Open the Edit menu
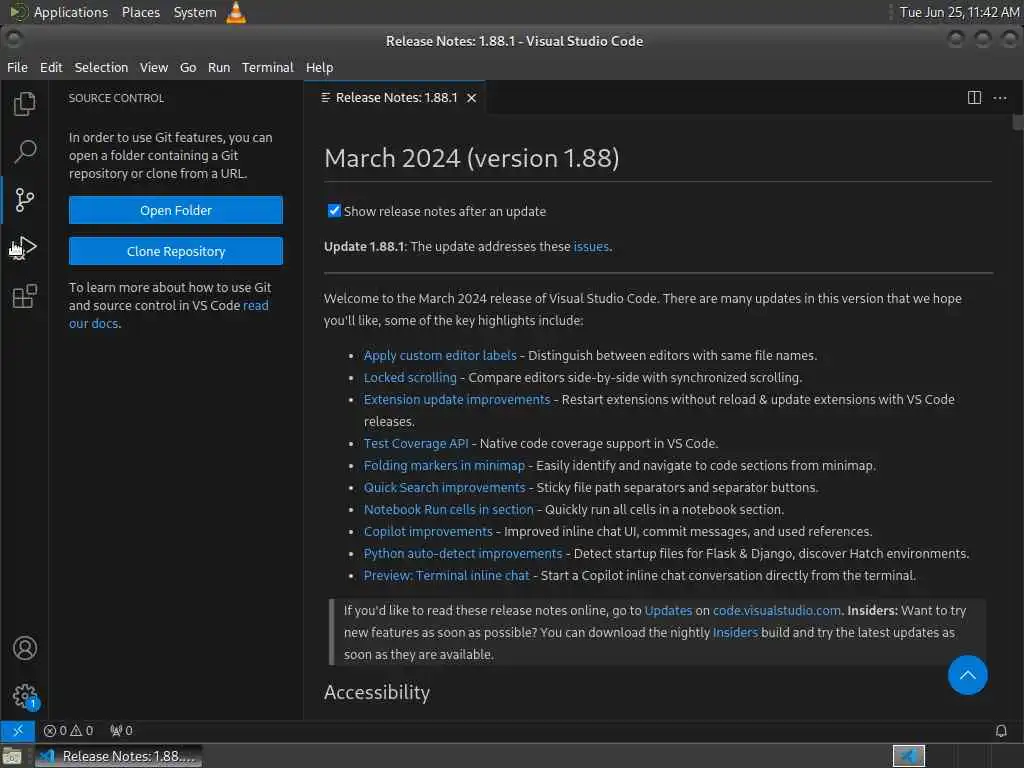The height and width of the screenshot is (768, 1024). 51,67
